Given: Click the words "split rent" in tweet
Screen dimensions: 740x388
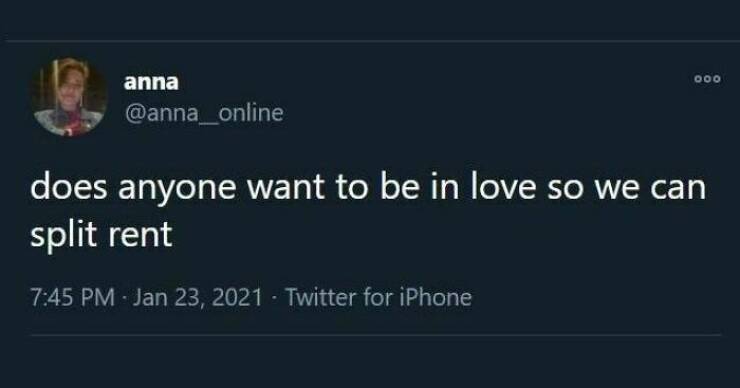Looking at the screenshot, I should (101, 235).
